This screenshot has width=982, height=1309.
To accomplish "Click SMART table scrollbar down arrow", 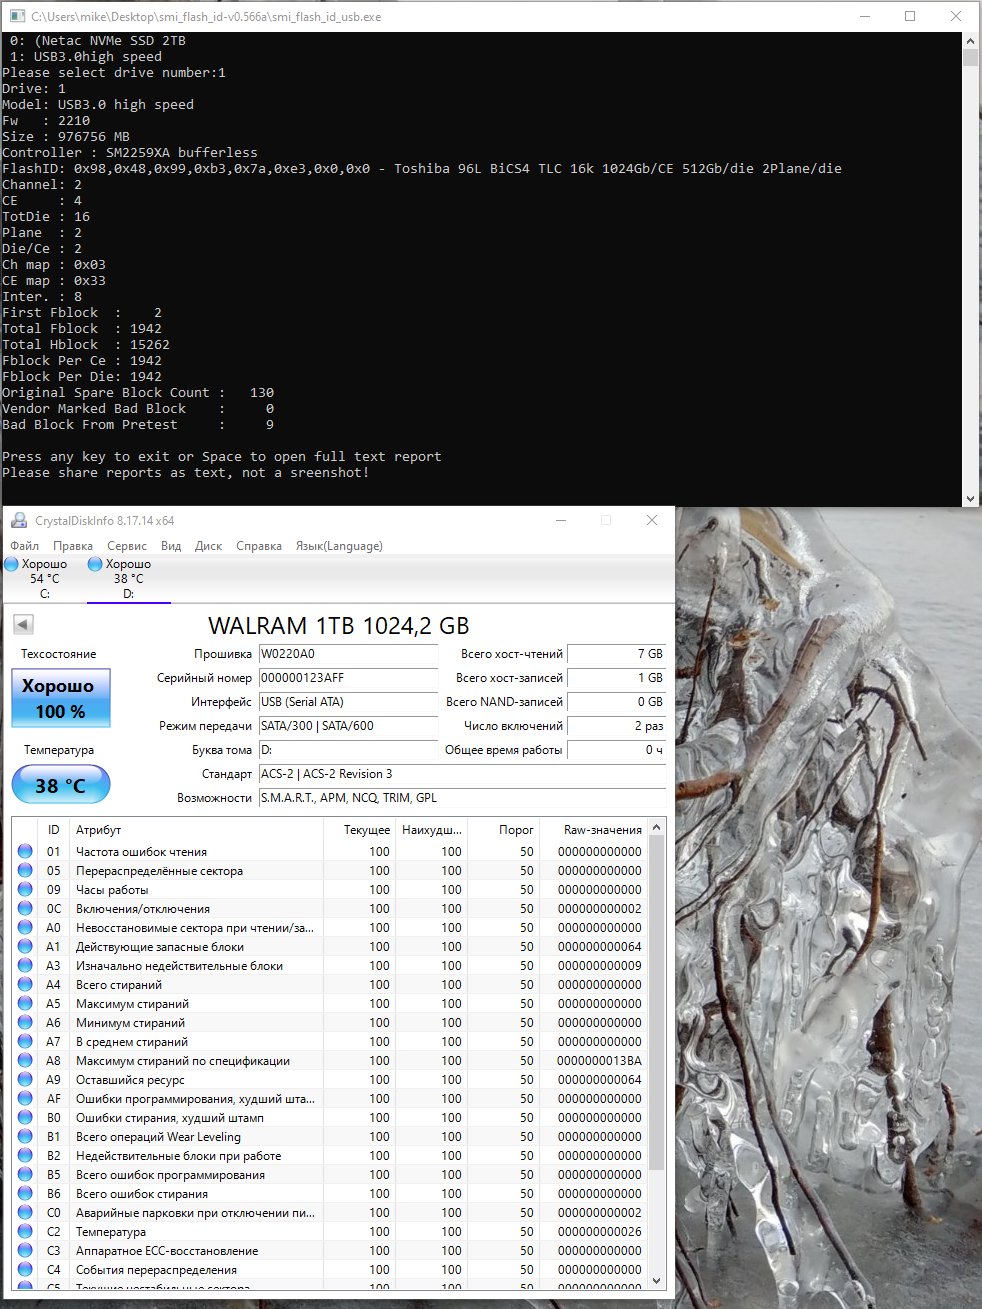I will point(657,1280).
